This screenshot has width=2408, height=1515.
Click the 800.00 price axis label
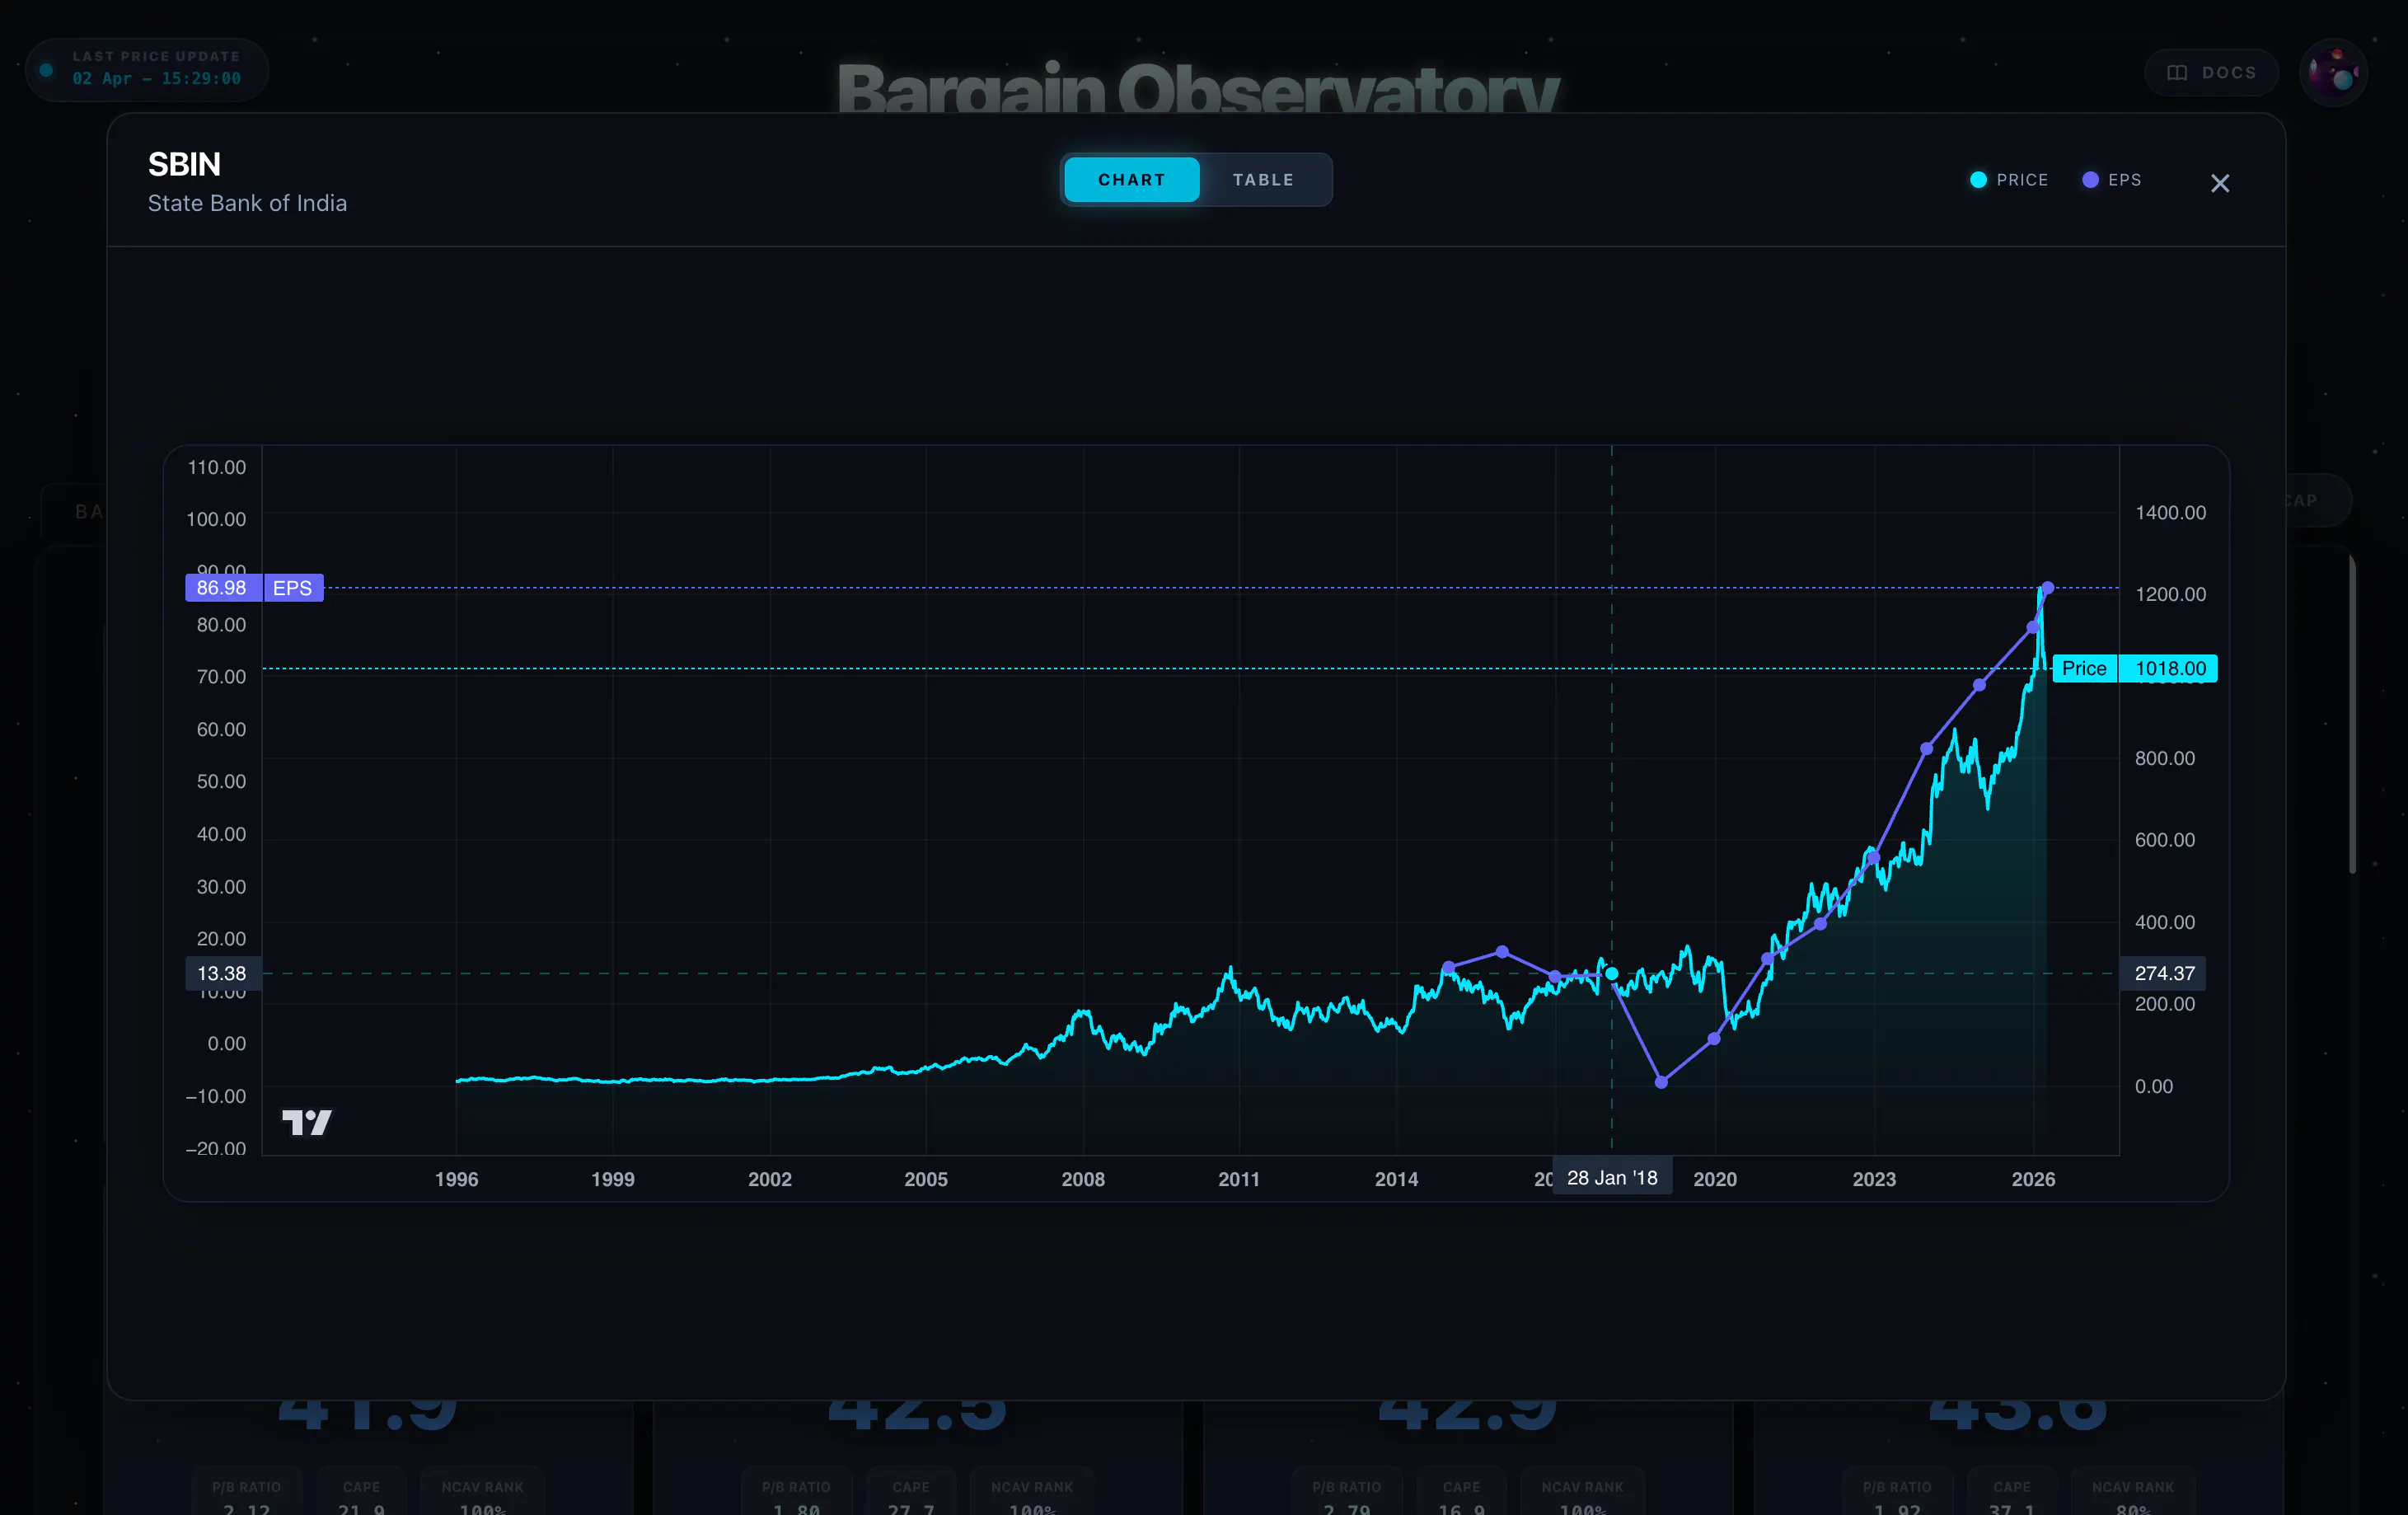click(x=2165, y=758)
